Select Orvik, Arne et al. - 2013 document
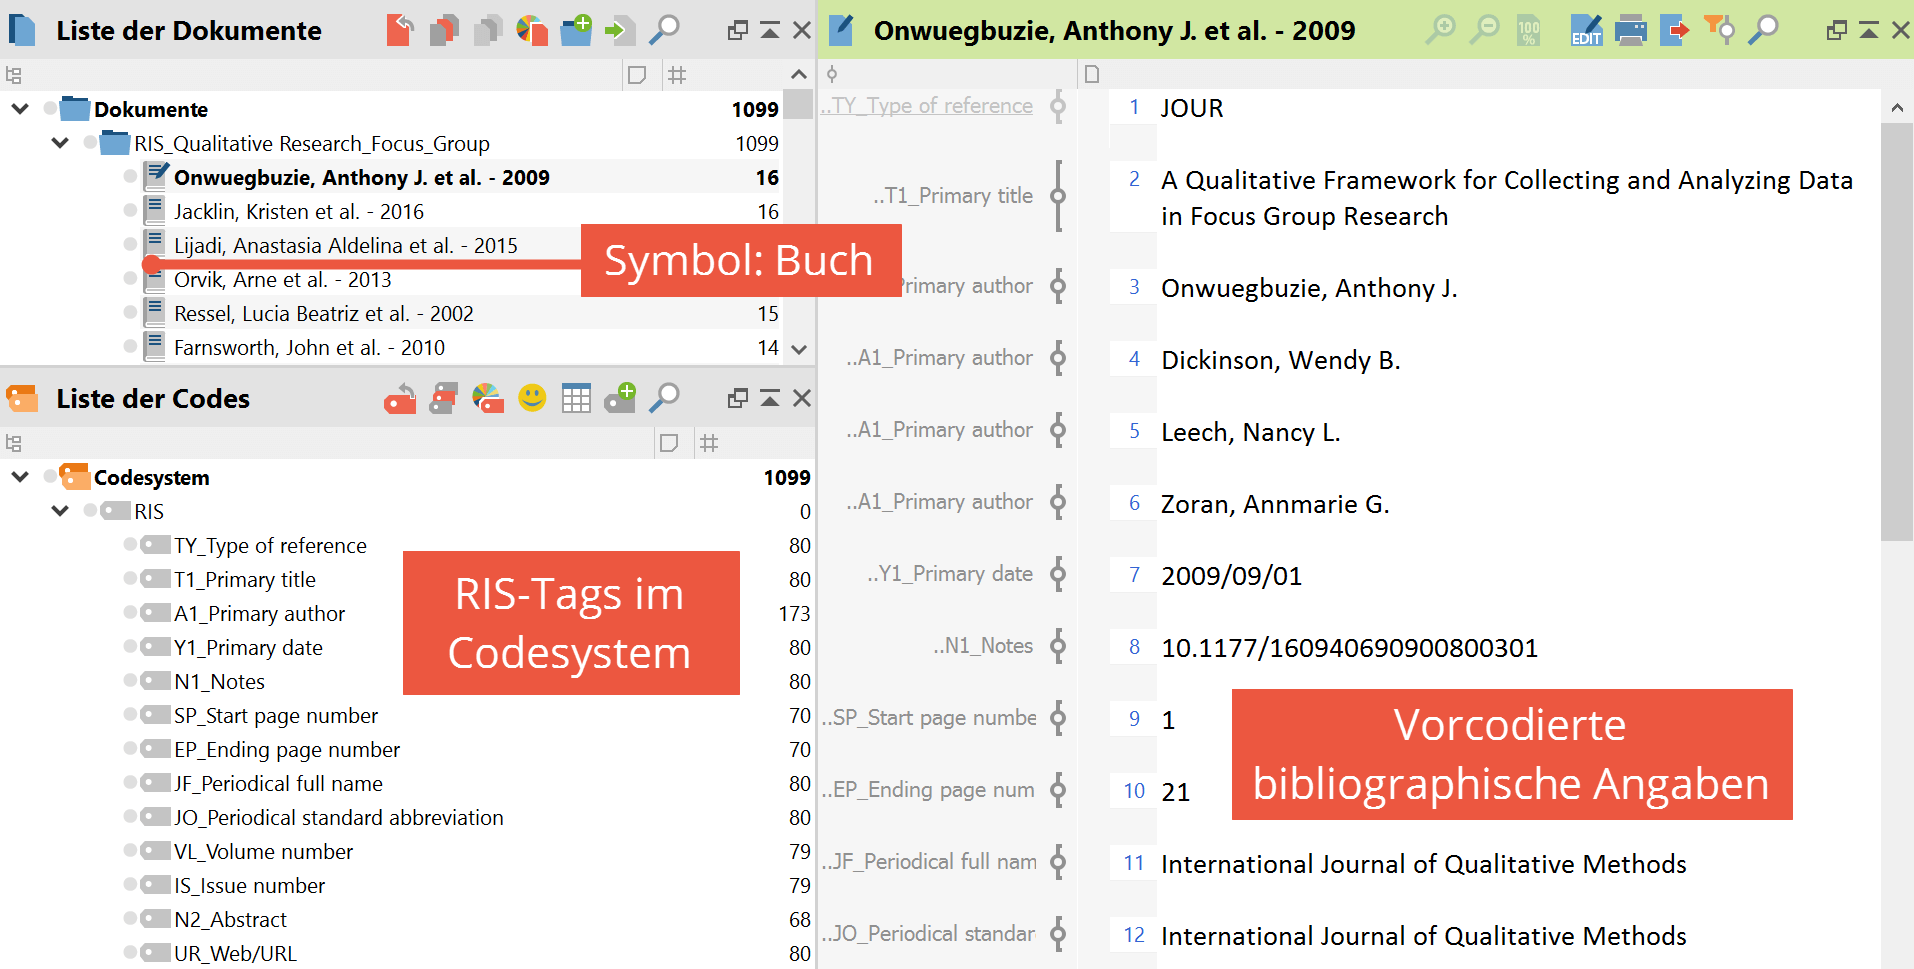Screen dimensions: 1914x969 pyautogui.click(x=283, y=279)
